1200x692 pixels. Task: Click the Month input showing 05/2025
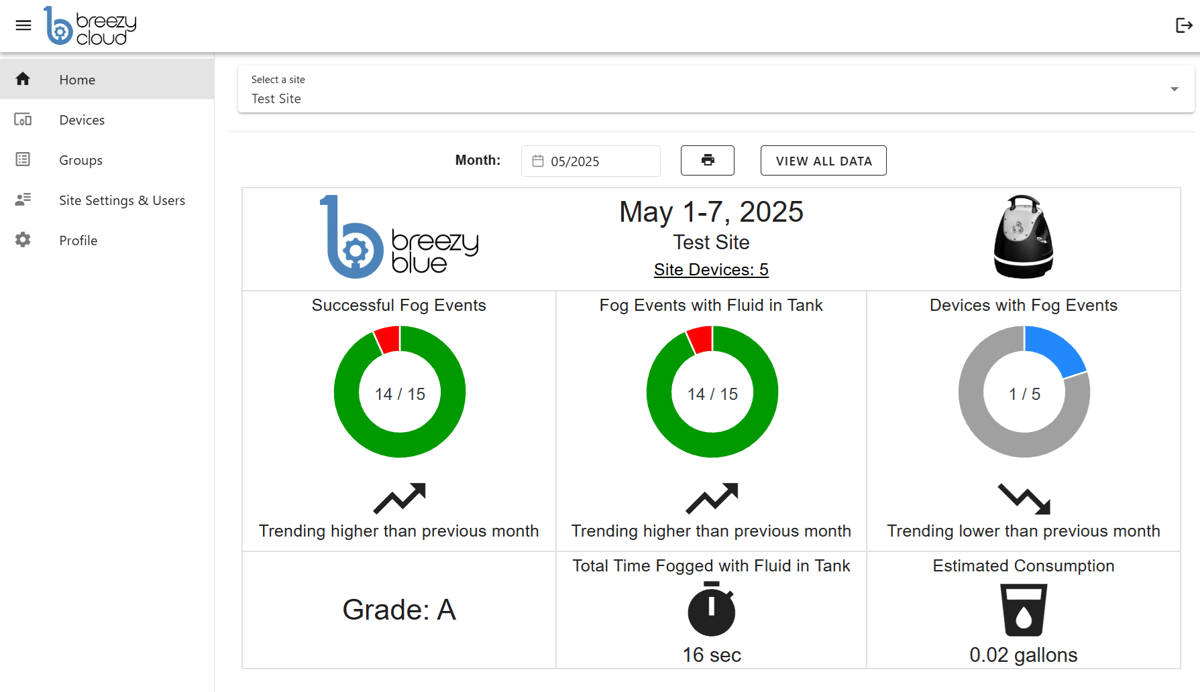coord(600,161)
